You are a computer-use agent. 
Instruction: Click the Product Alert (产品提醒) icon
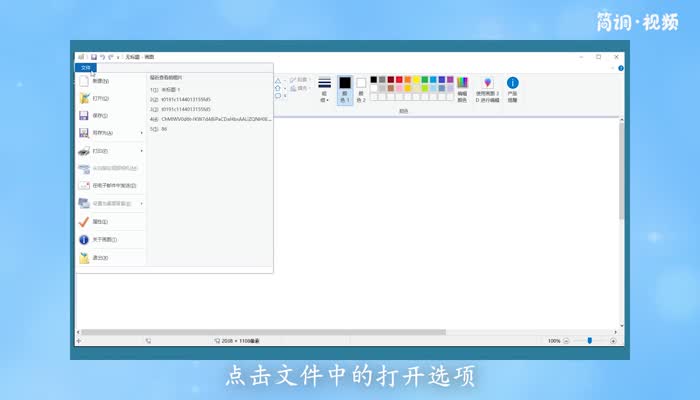click(x=512, y=88)
